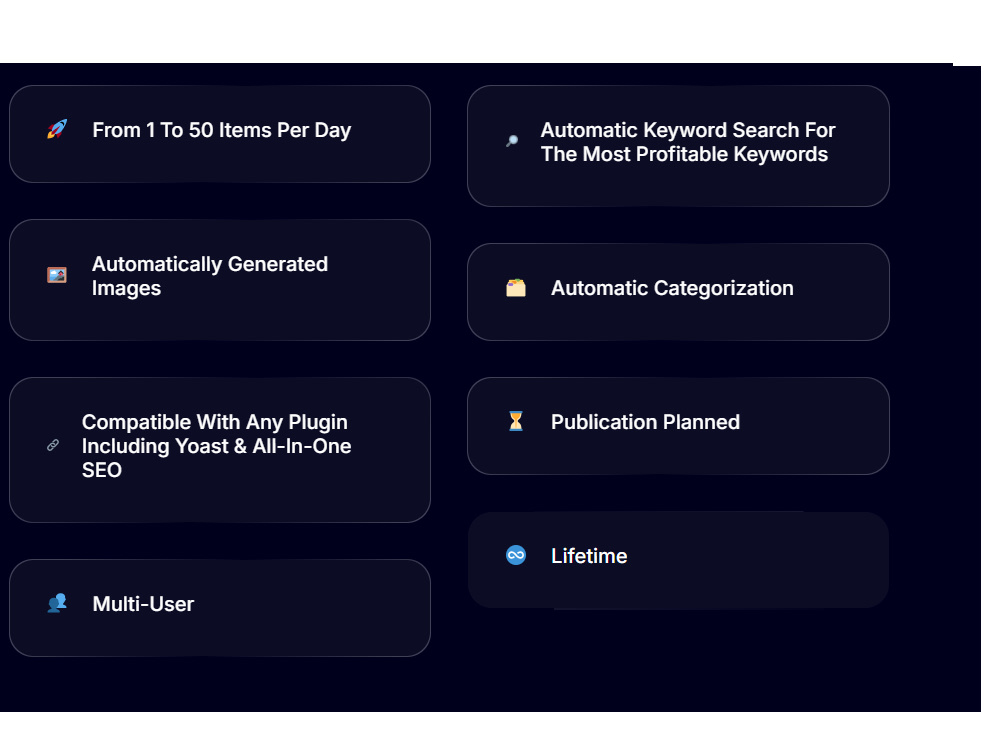Click the rocket icon

pyautogui.click(x=57, y=129)
